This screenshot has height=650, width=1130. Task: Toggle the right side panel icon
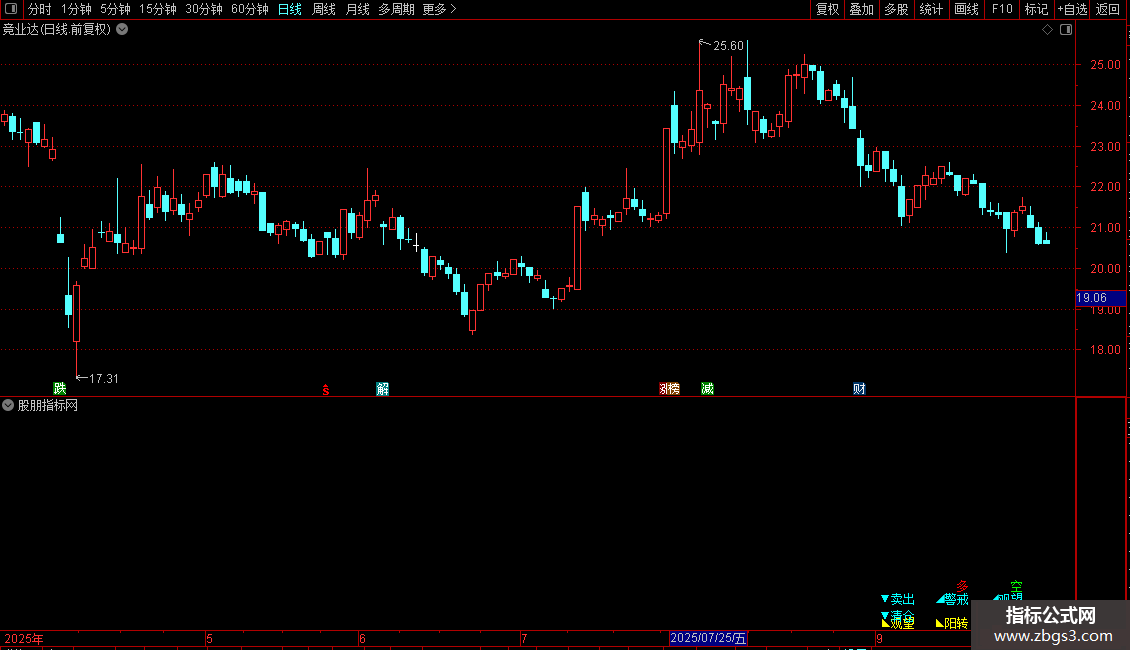coord(1066,30)
